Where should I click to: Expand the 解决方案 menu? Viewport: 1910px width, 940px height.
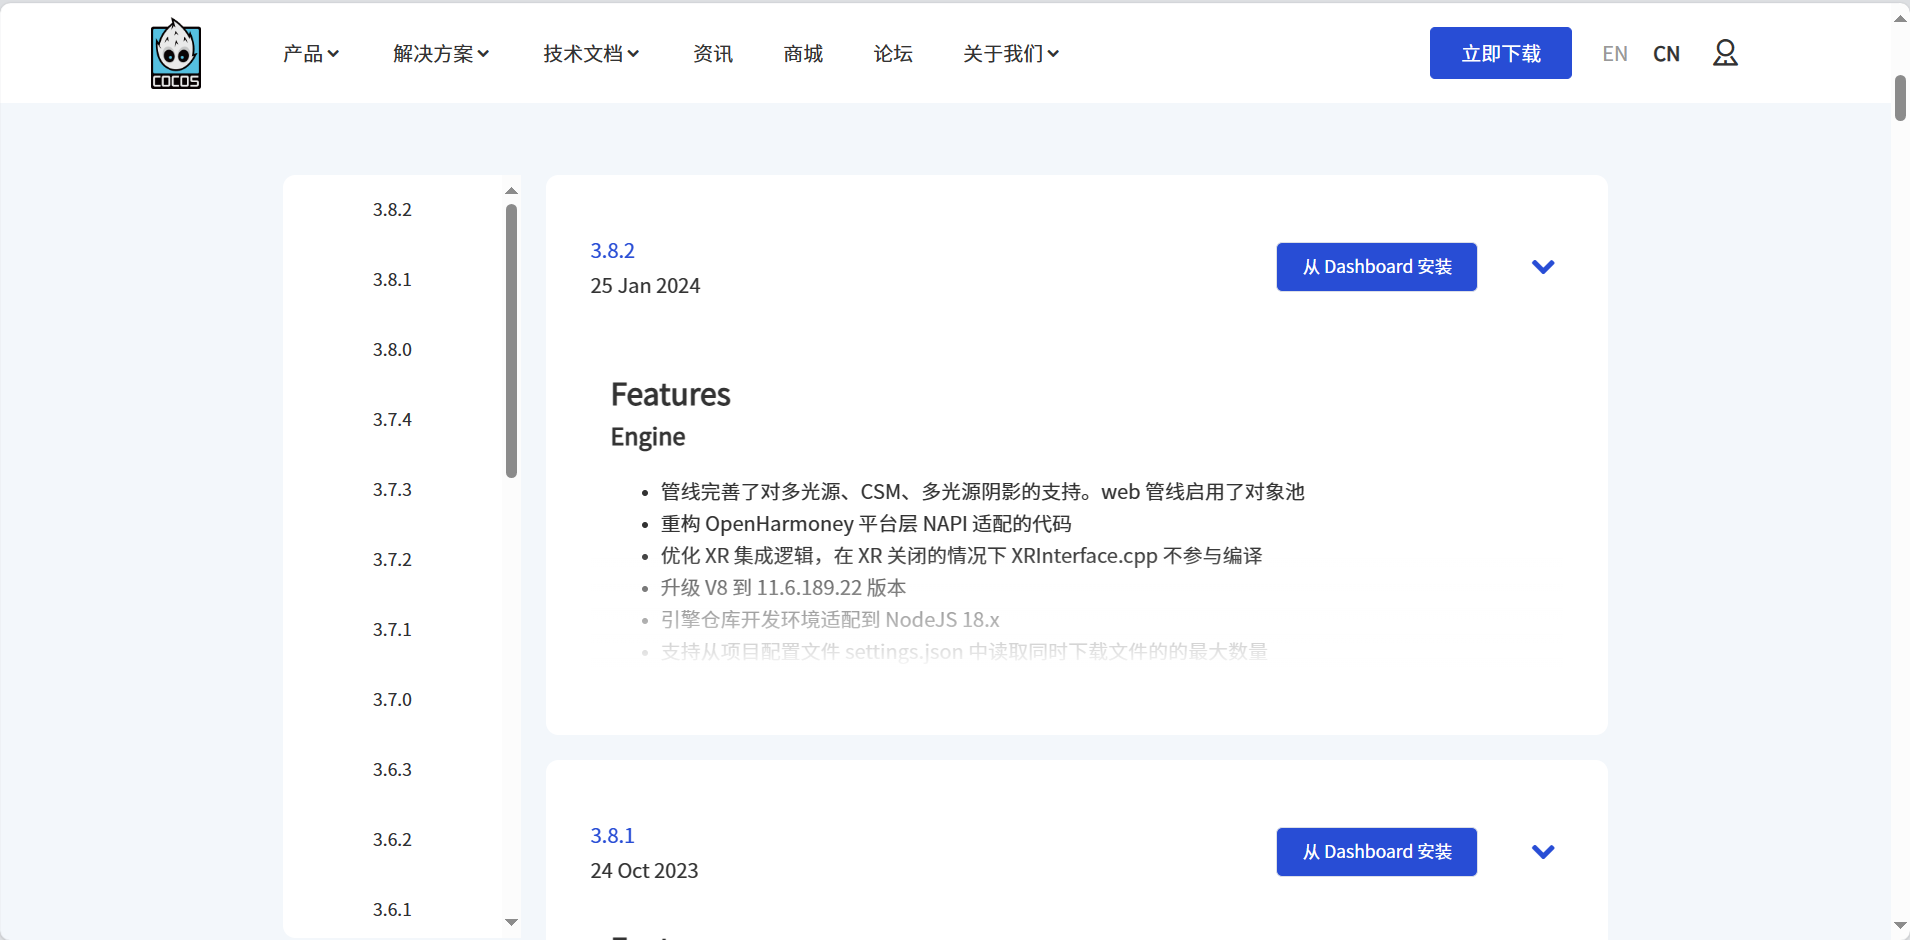pos(441,54)
